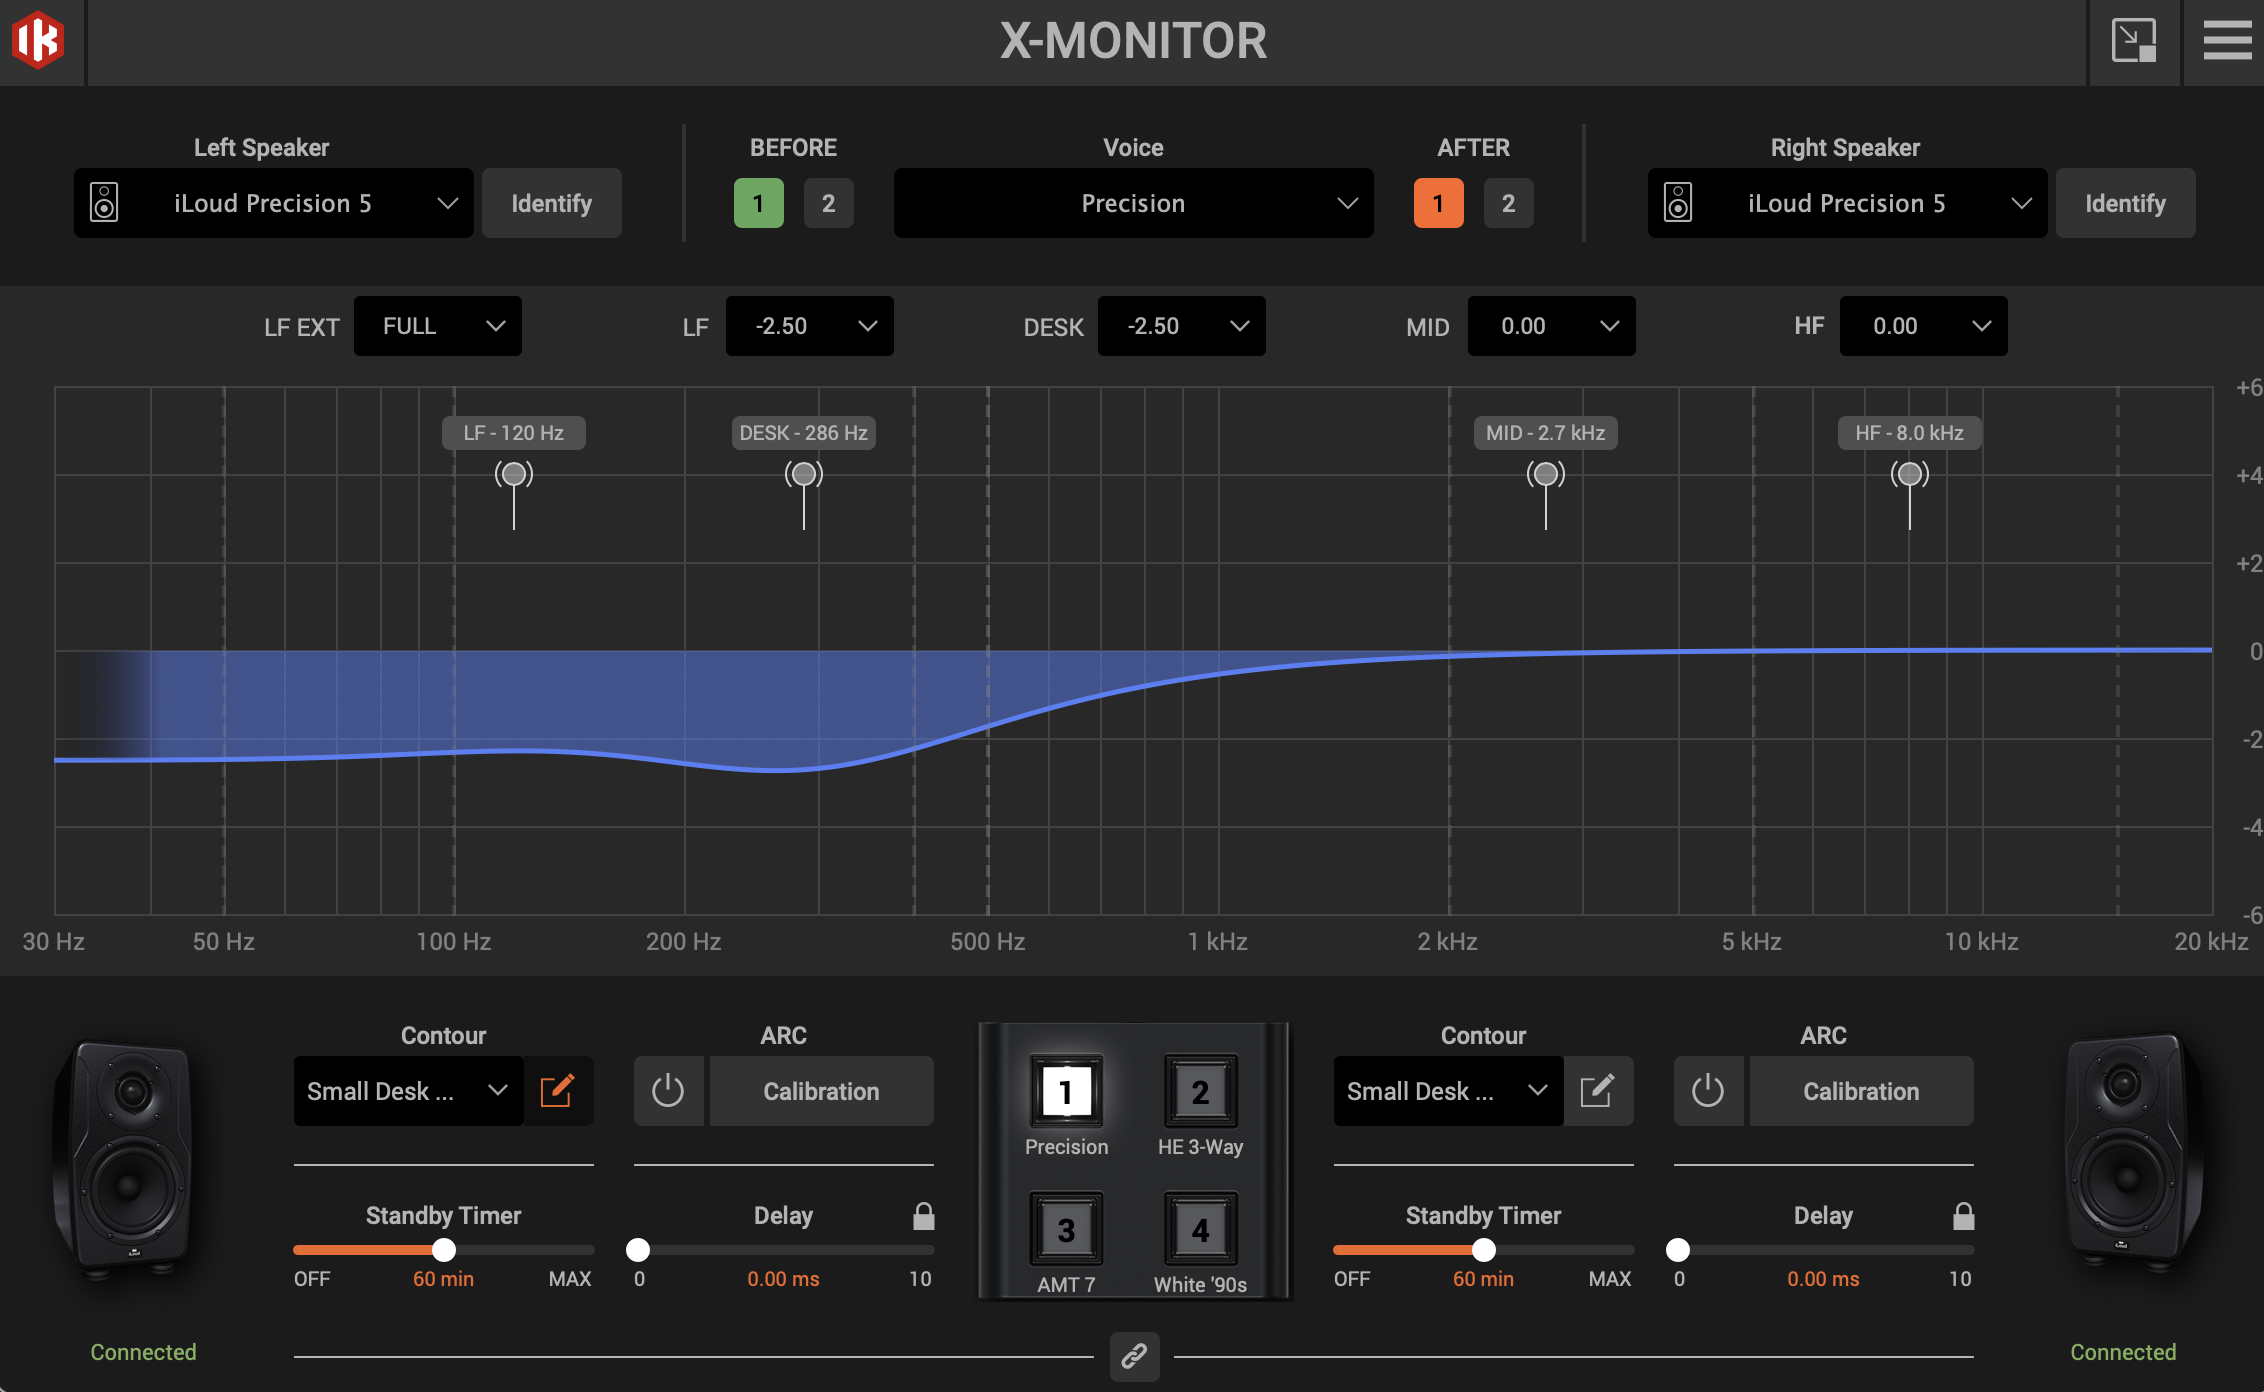
Task: Toggle the speaker link chain icon
Action: [x=1134, y=1356]
